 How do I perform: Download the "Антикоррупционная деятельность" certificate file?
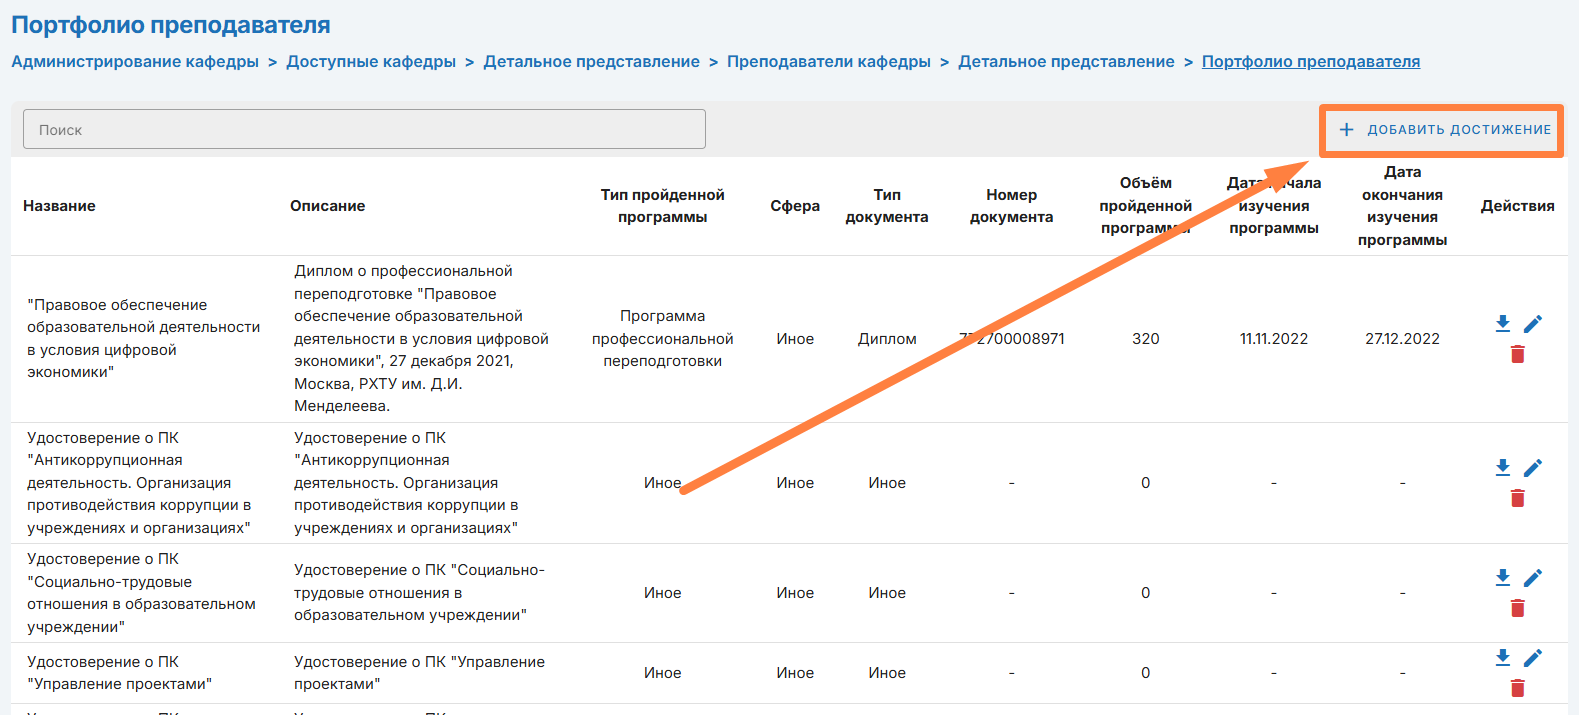tap(1502, 468)
